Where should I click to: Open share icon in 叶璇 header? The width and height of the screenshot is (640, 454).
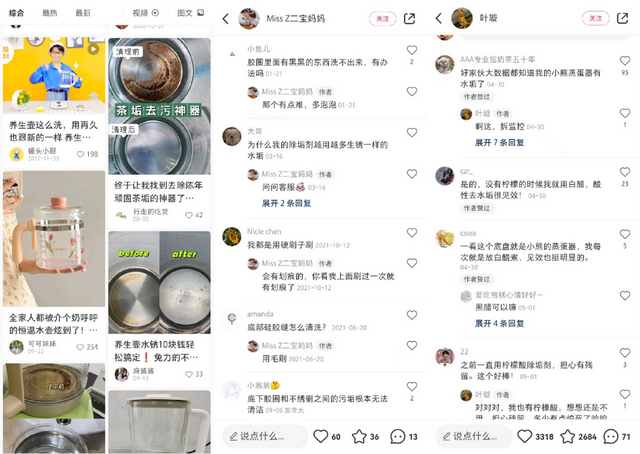coord(622,18)
